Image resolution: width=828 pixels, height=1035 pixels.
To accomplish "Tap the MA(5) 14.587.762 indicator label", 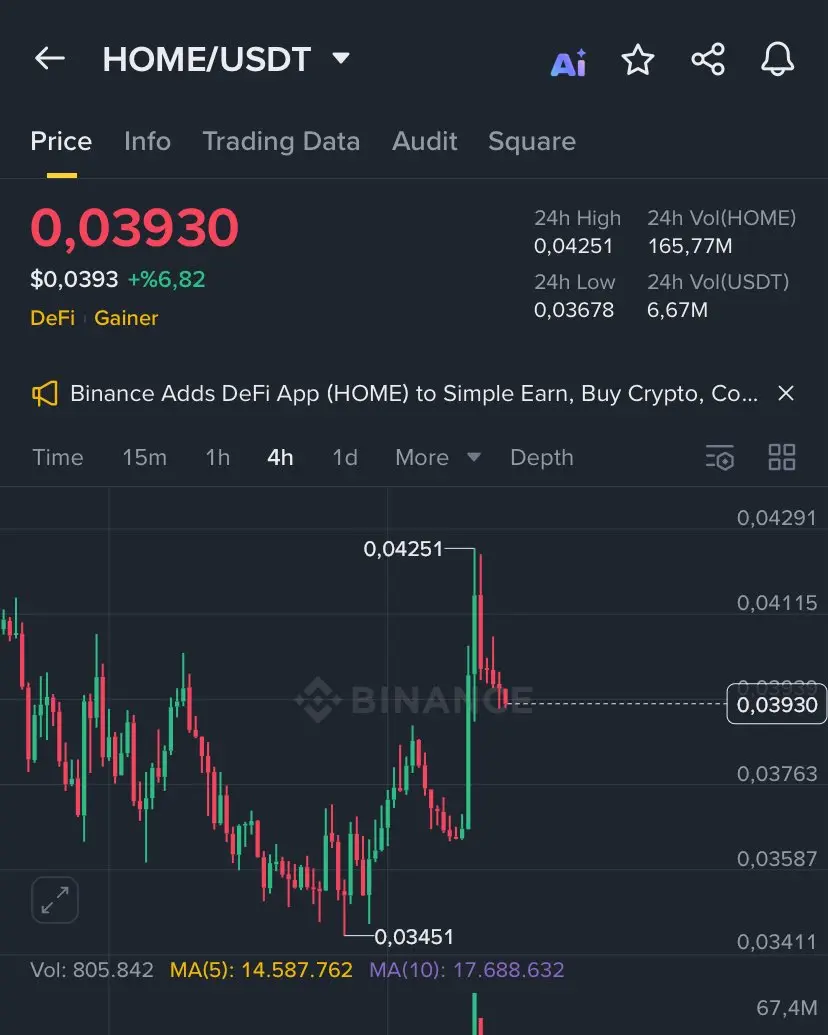I will click(261, 970).
